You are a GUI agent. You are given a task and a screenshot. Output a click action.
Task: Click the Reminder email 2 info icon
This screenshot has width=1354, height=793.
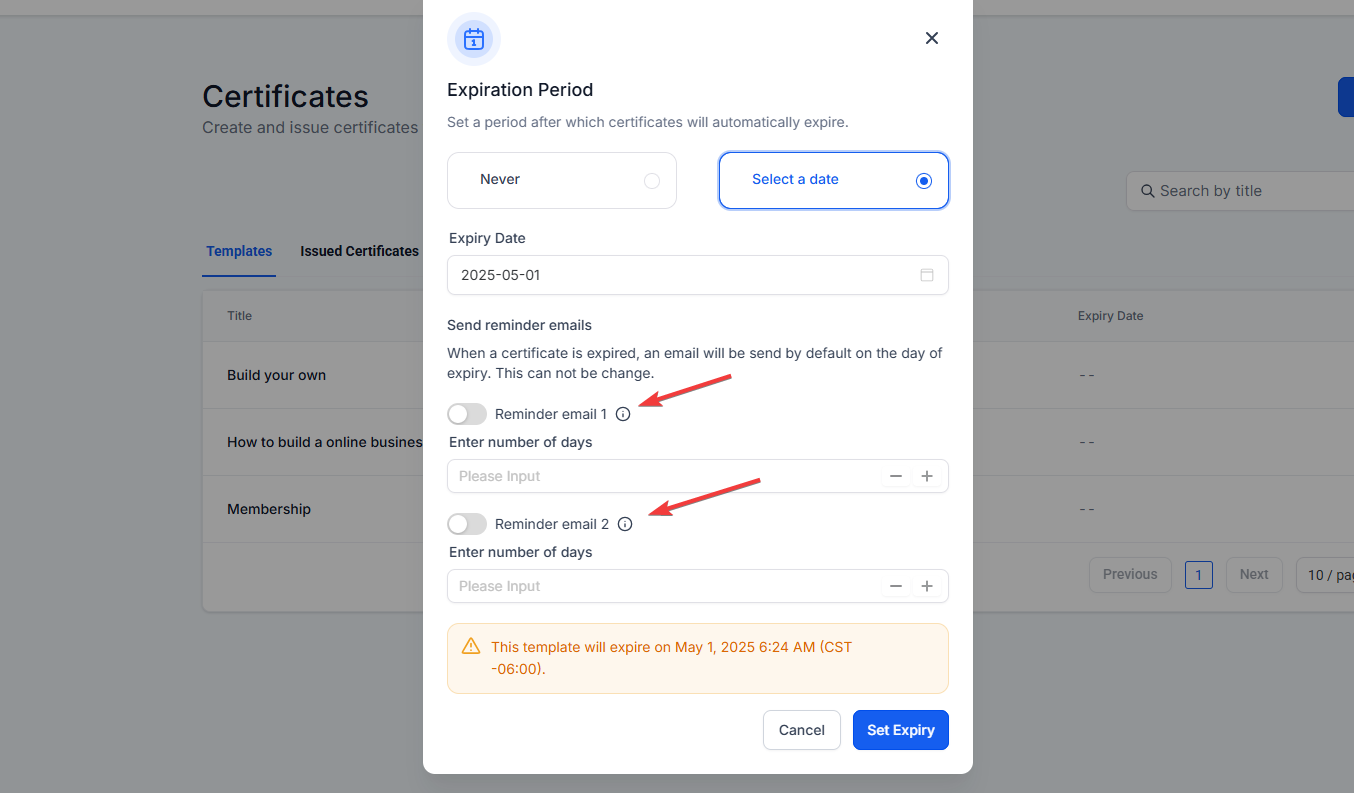625,524
